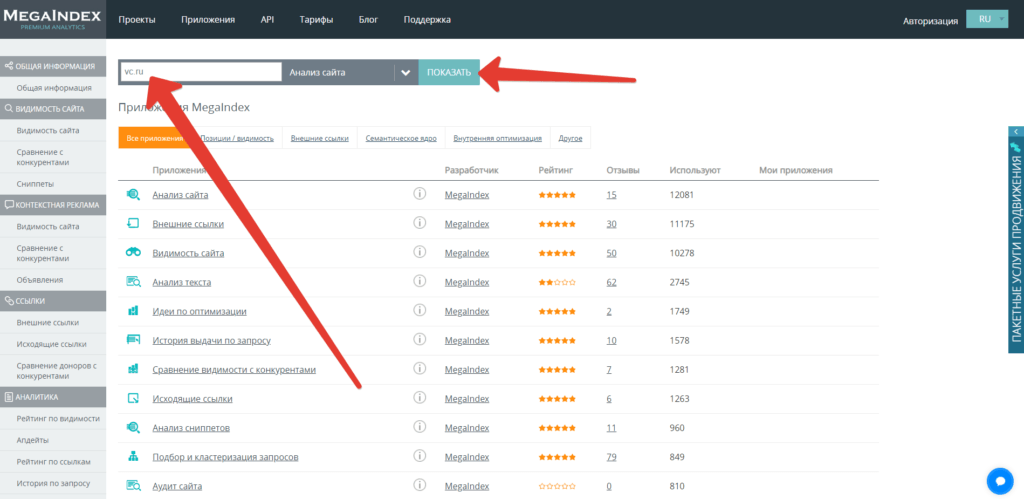Click the two-star rating for Анализ текста
1024x499 pixels.
pyautogui.click(x=557, y=282)
